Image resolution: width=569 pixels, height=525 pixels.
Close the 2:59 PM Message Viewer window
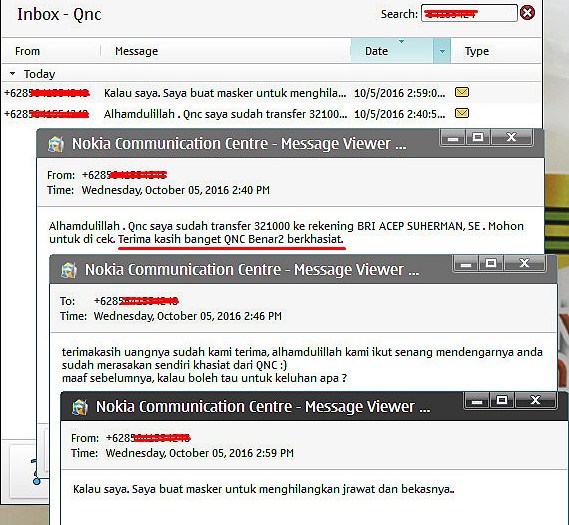coord(536,401)
